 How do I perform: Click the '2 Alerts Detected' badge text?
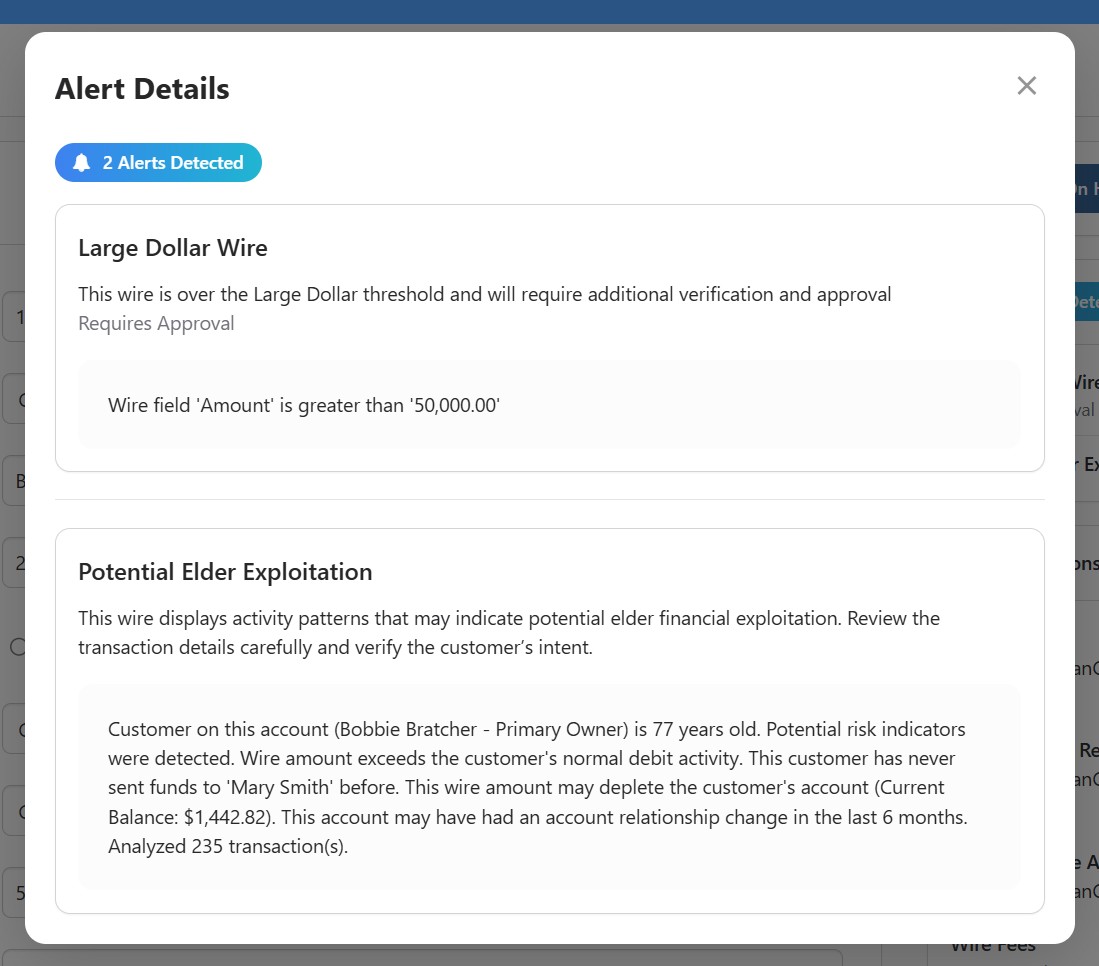click(x=173, y=163)
